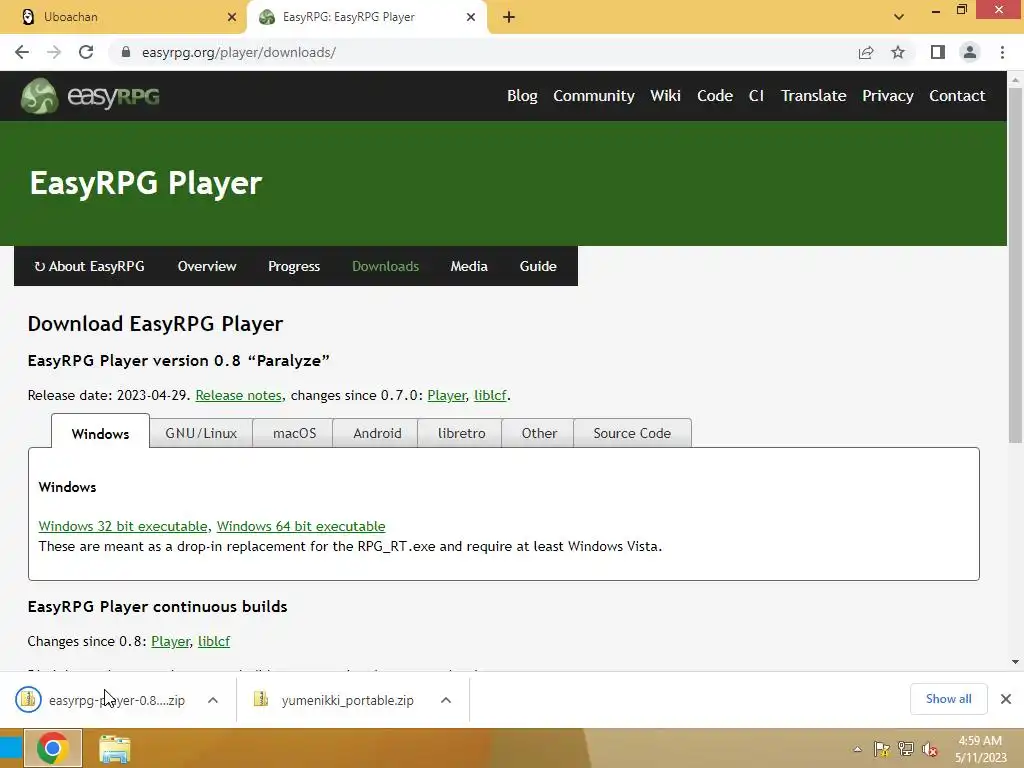Expand options for yumenikki_portable.zip download

coord(446,700)
